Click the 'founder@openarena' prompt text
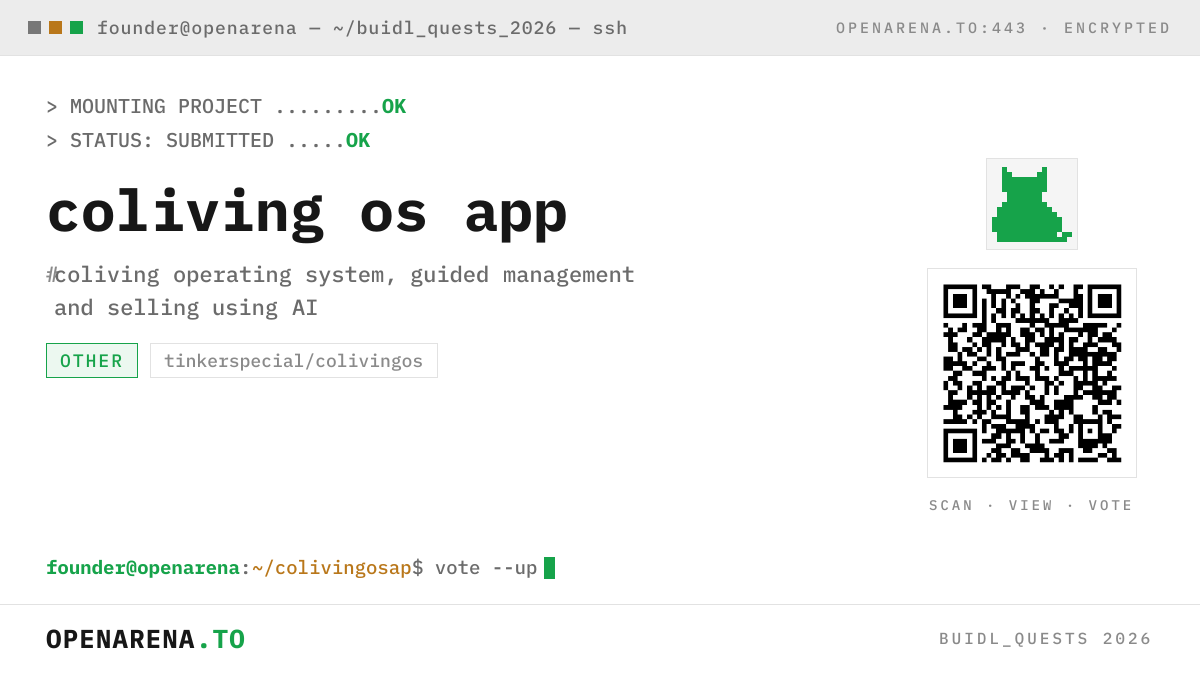This screenshot has width=1200, height=675. [x=143, y=568]
